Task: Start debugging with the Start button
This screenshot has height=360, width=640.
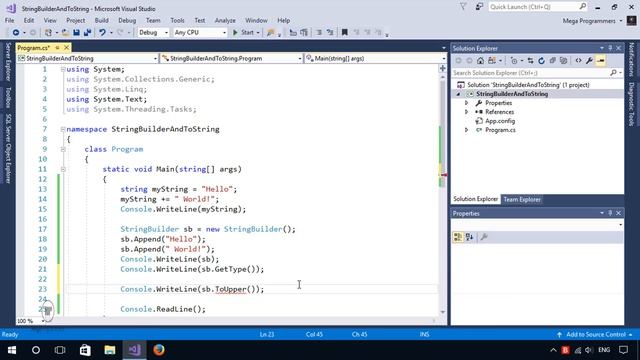Action: point(243,32)
